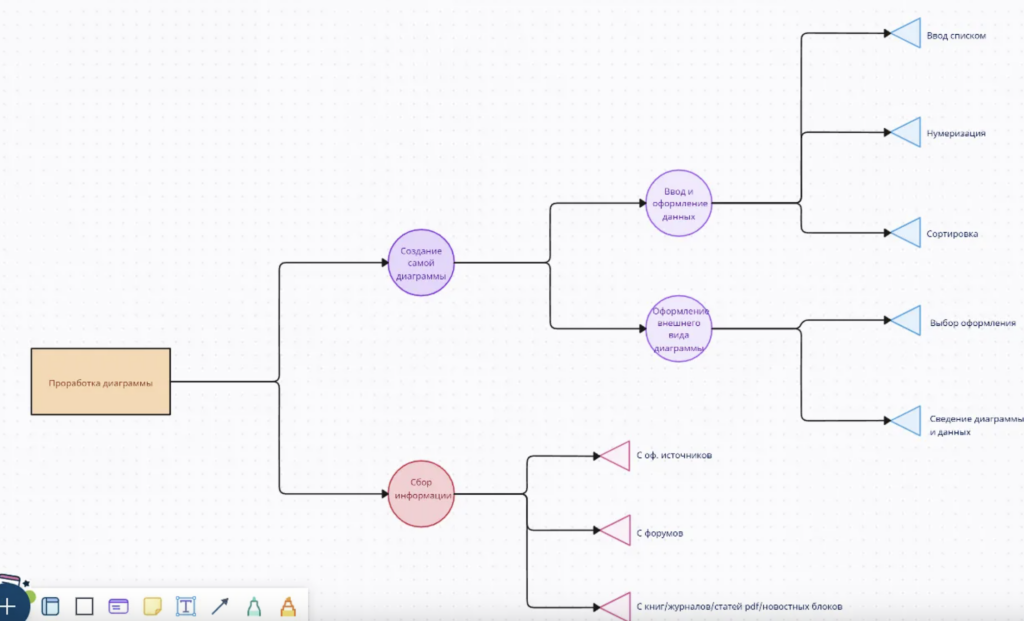Select the yellow sticky note tool
This screenshot has width=1024, height=621.
152,607
